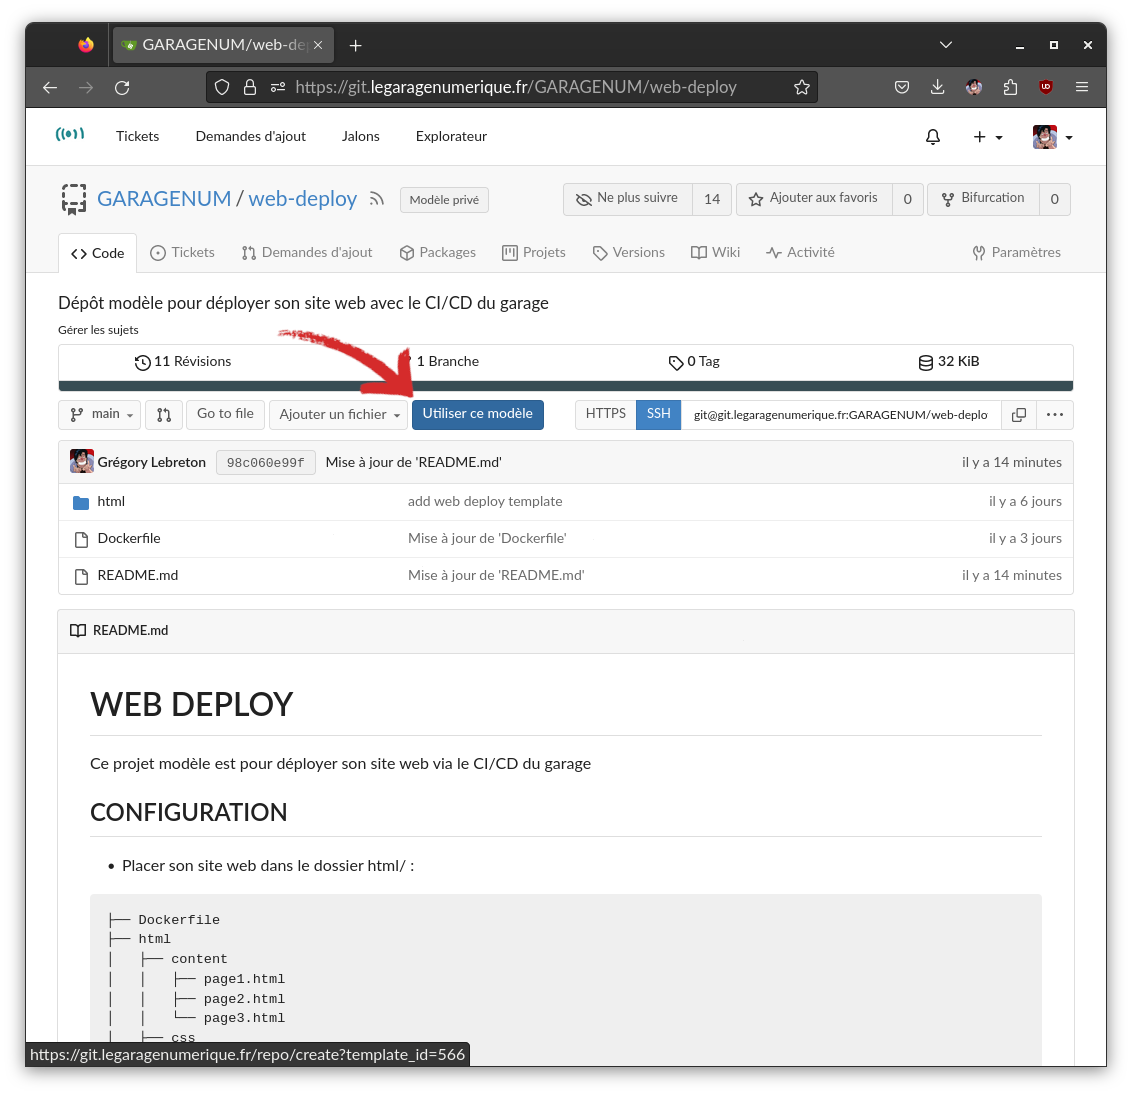Toggle 'Ajouter aux favoris' star button
The height and width of the screenshot is (1095, 1132).
pyautogui.click(x=813, y=199)
